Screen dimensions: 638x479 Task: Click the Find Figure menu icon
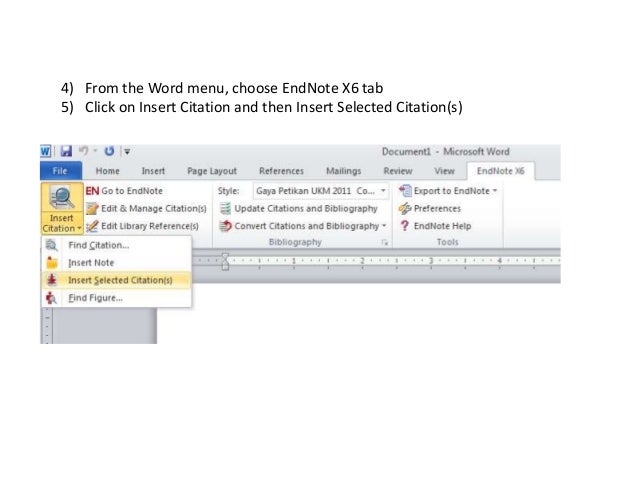[51, 298]
